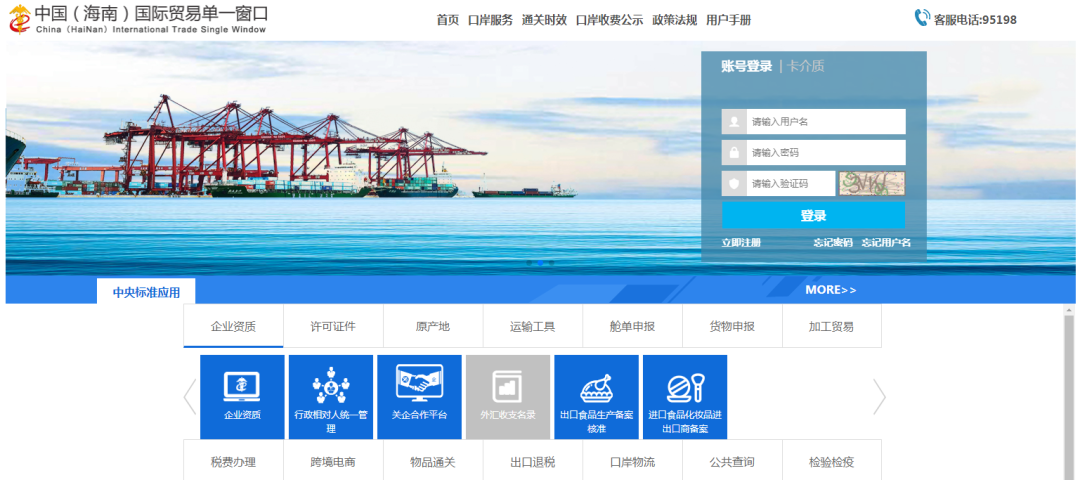1080x480 pixels.
Task: Click the 客服电话:95198 text
Action: [x=975, y=20]
